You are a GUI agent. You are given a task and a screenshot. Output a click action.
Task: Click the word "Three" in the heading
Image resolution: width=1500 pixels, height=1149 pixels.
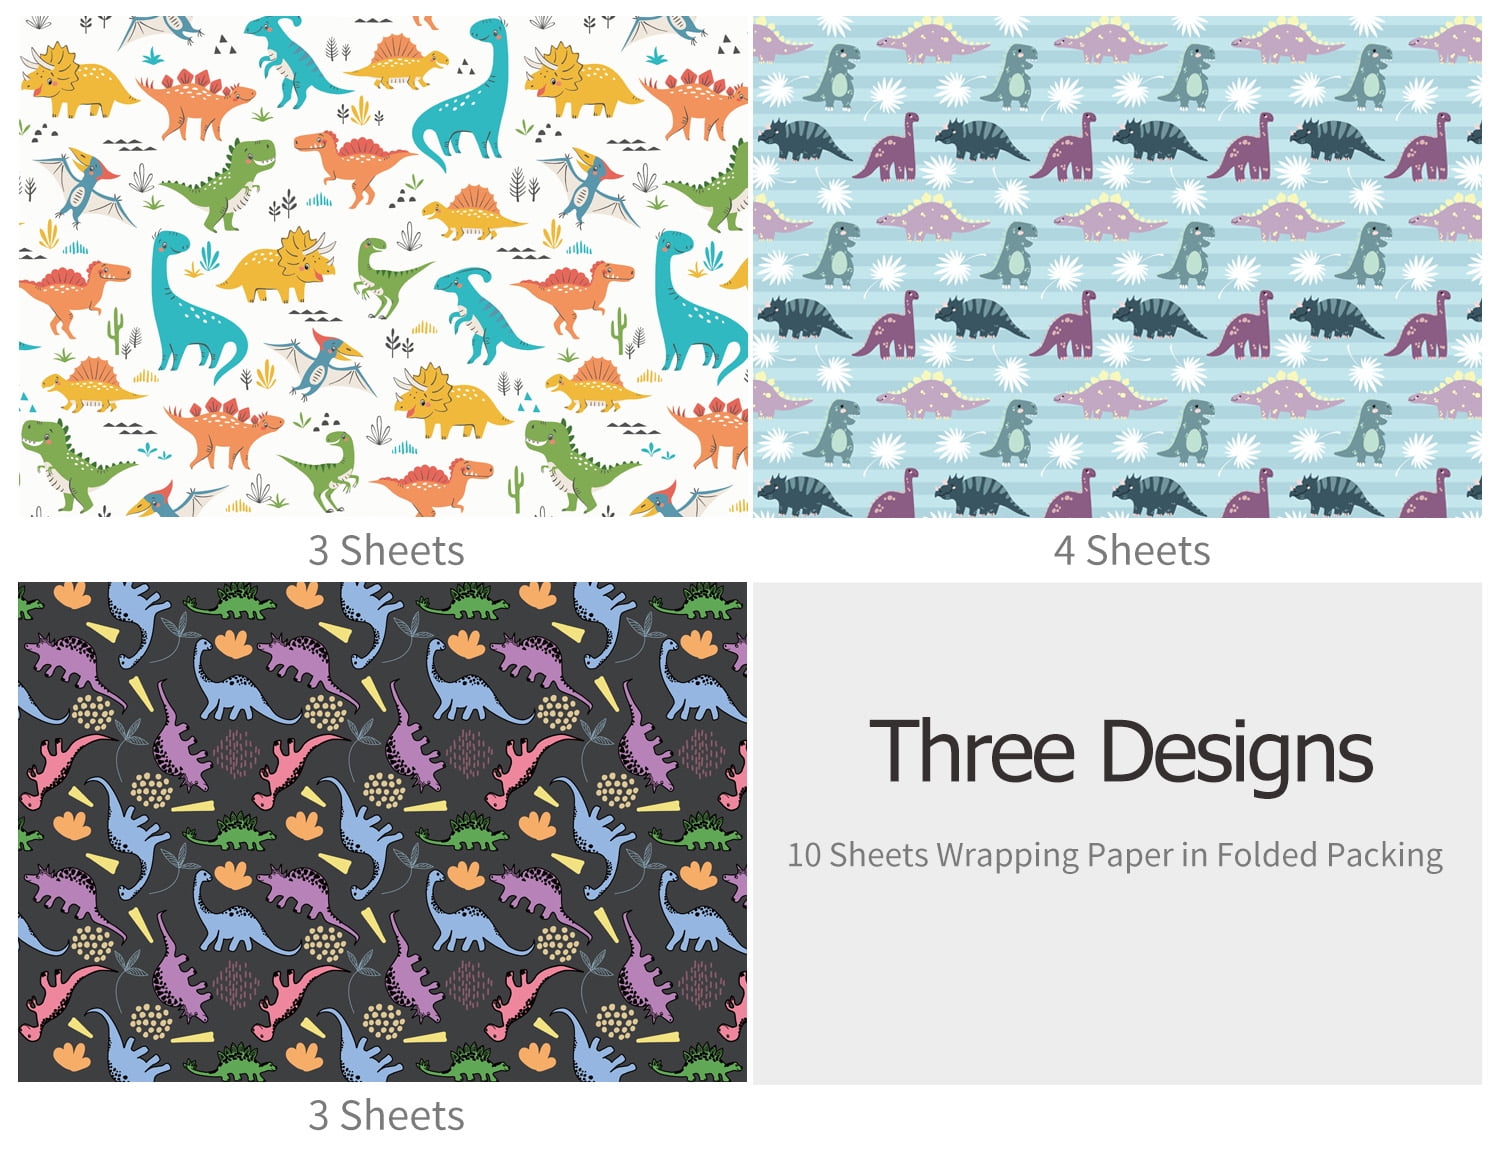click(972, 752)
